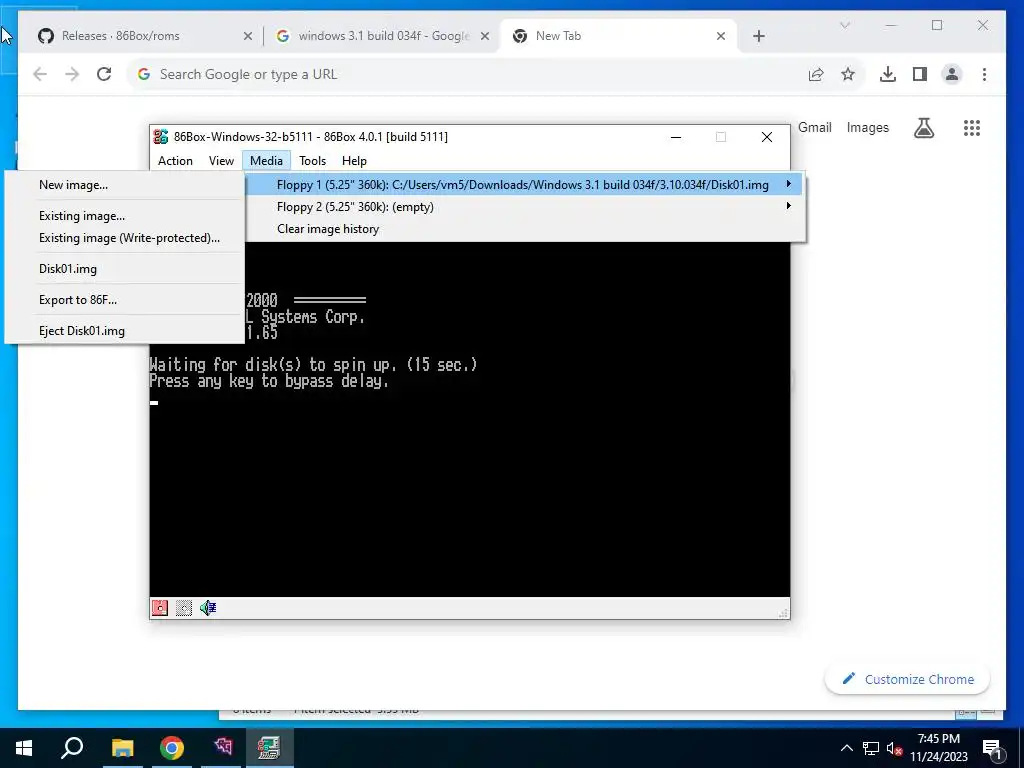Screen dimensions: 1024x768
Task: Click the Media menu in 86Box
Action: coord(266,161)
